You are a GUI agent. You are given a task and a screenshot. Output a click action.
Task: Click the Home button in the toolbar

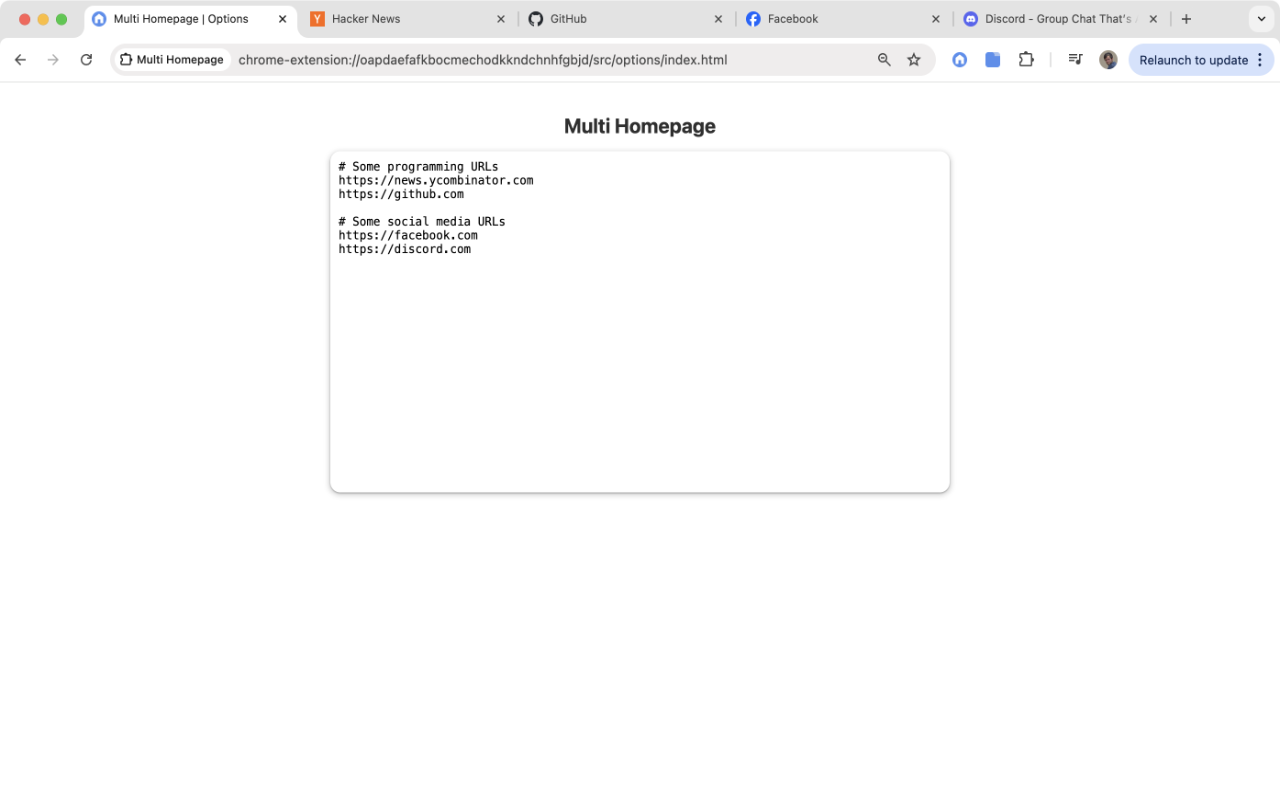[x=959, y=59]
